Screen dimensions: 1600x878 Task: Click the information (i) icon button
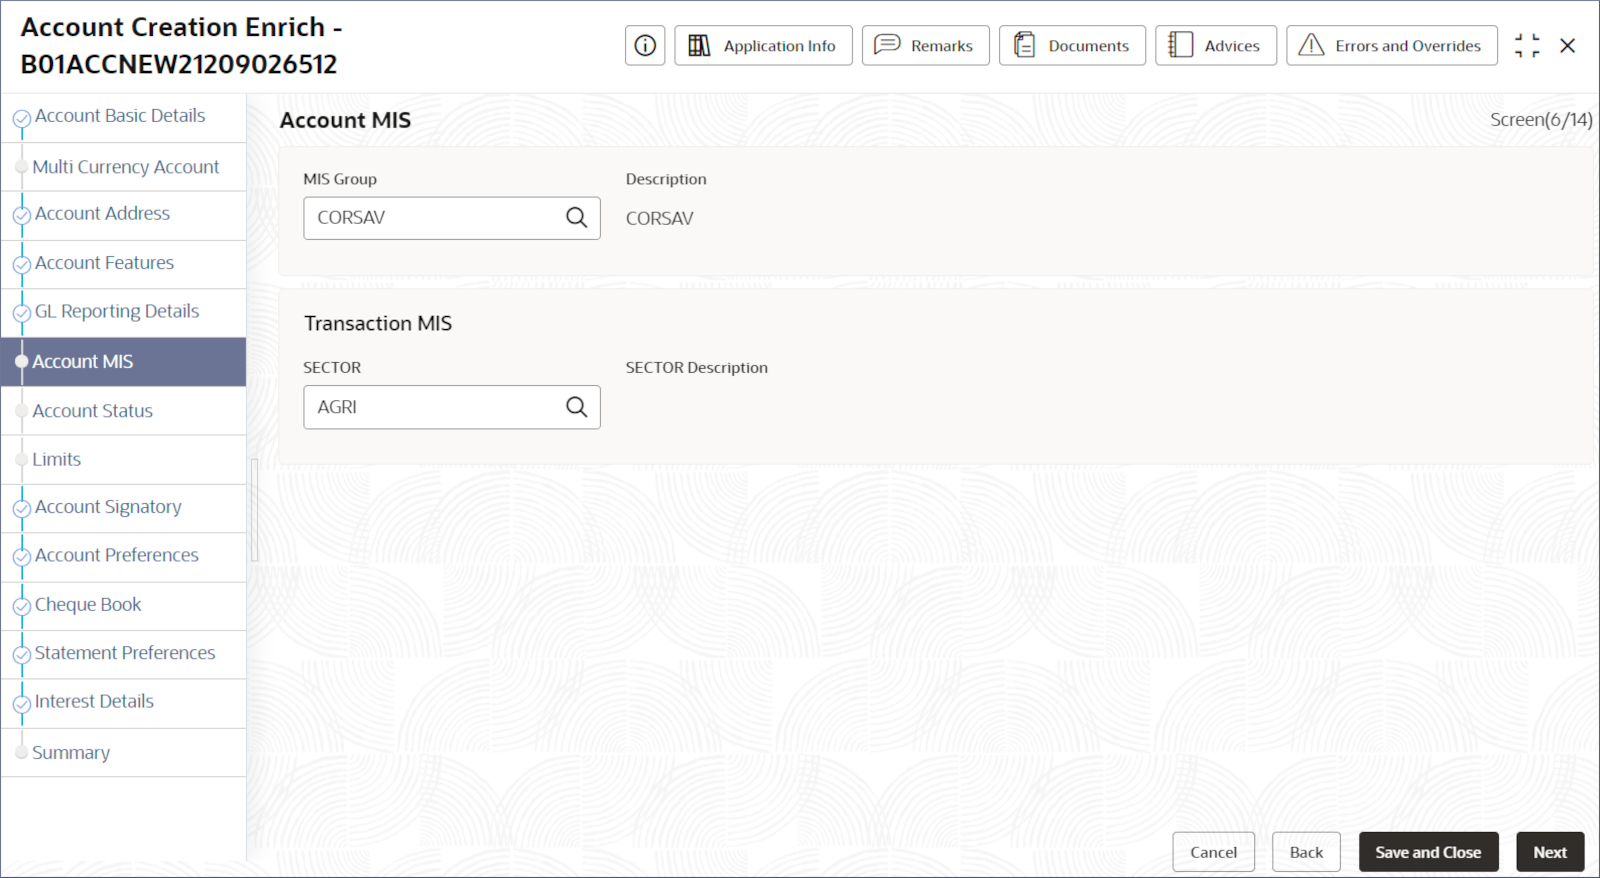point(645,46)
